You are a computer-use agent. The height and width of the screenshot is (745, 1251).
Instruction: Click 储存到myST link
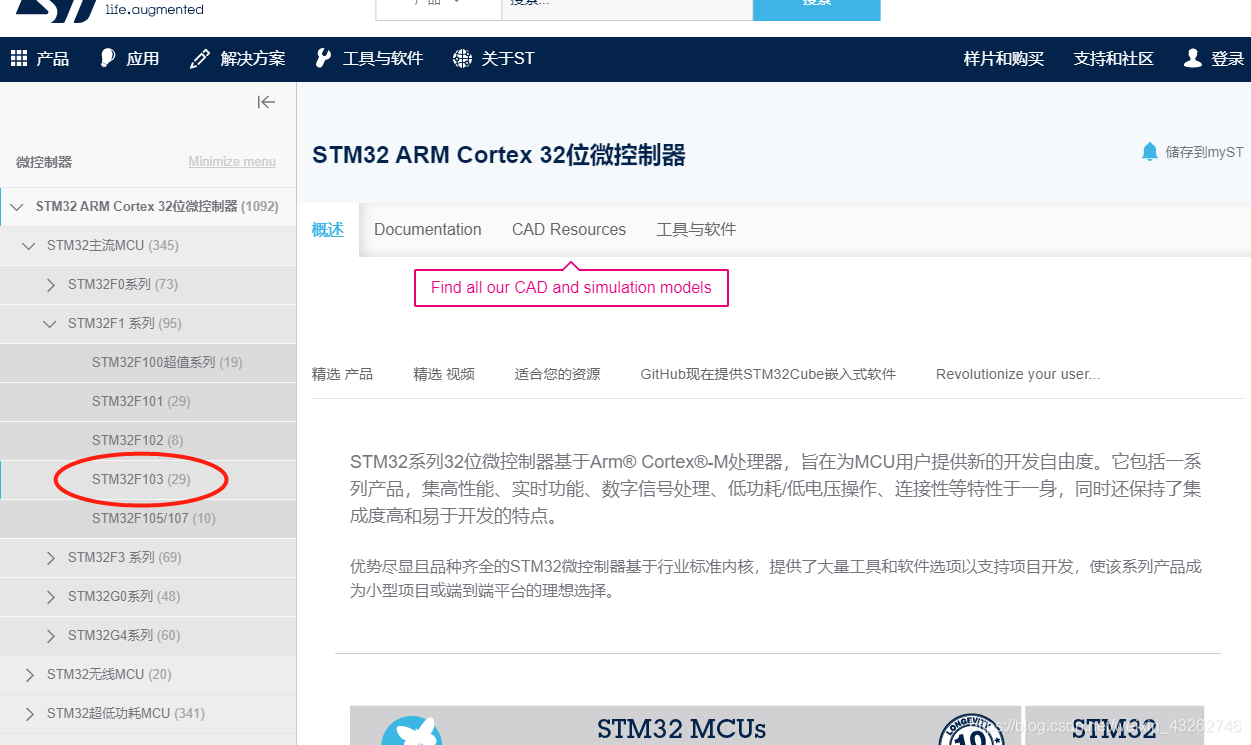pyautogui.click(x=1204, y=152)
